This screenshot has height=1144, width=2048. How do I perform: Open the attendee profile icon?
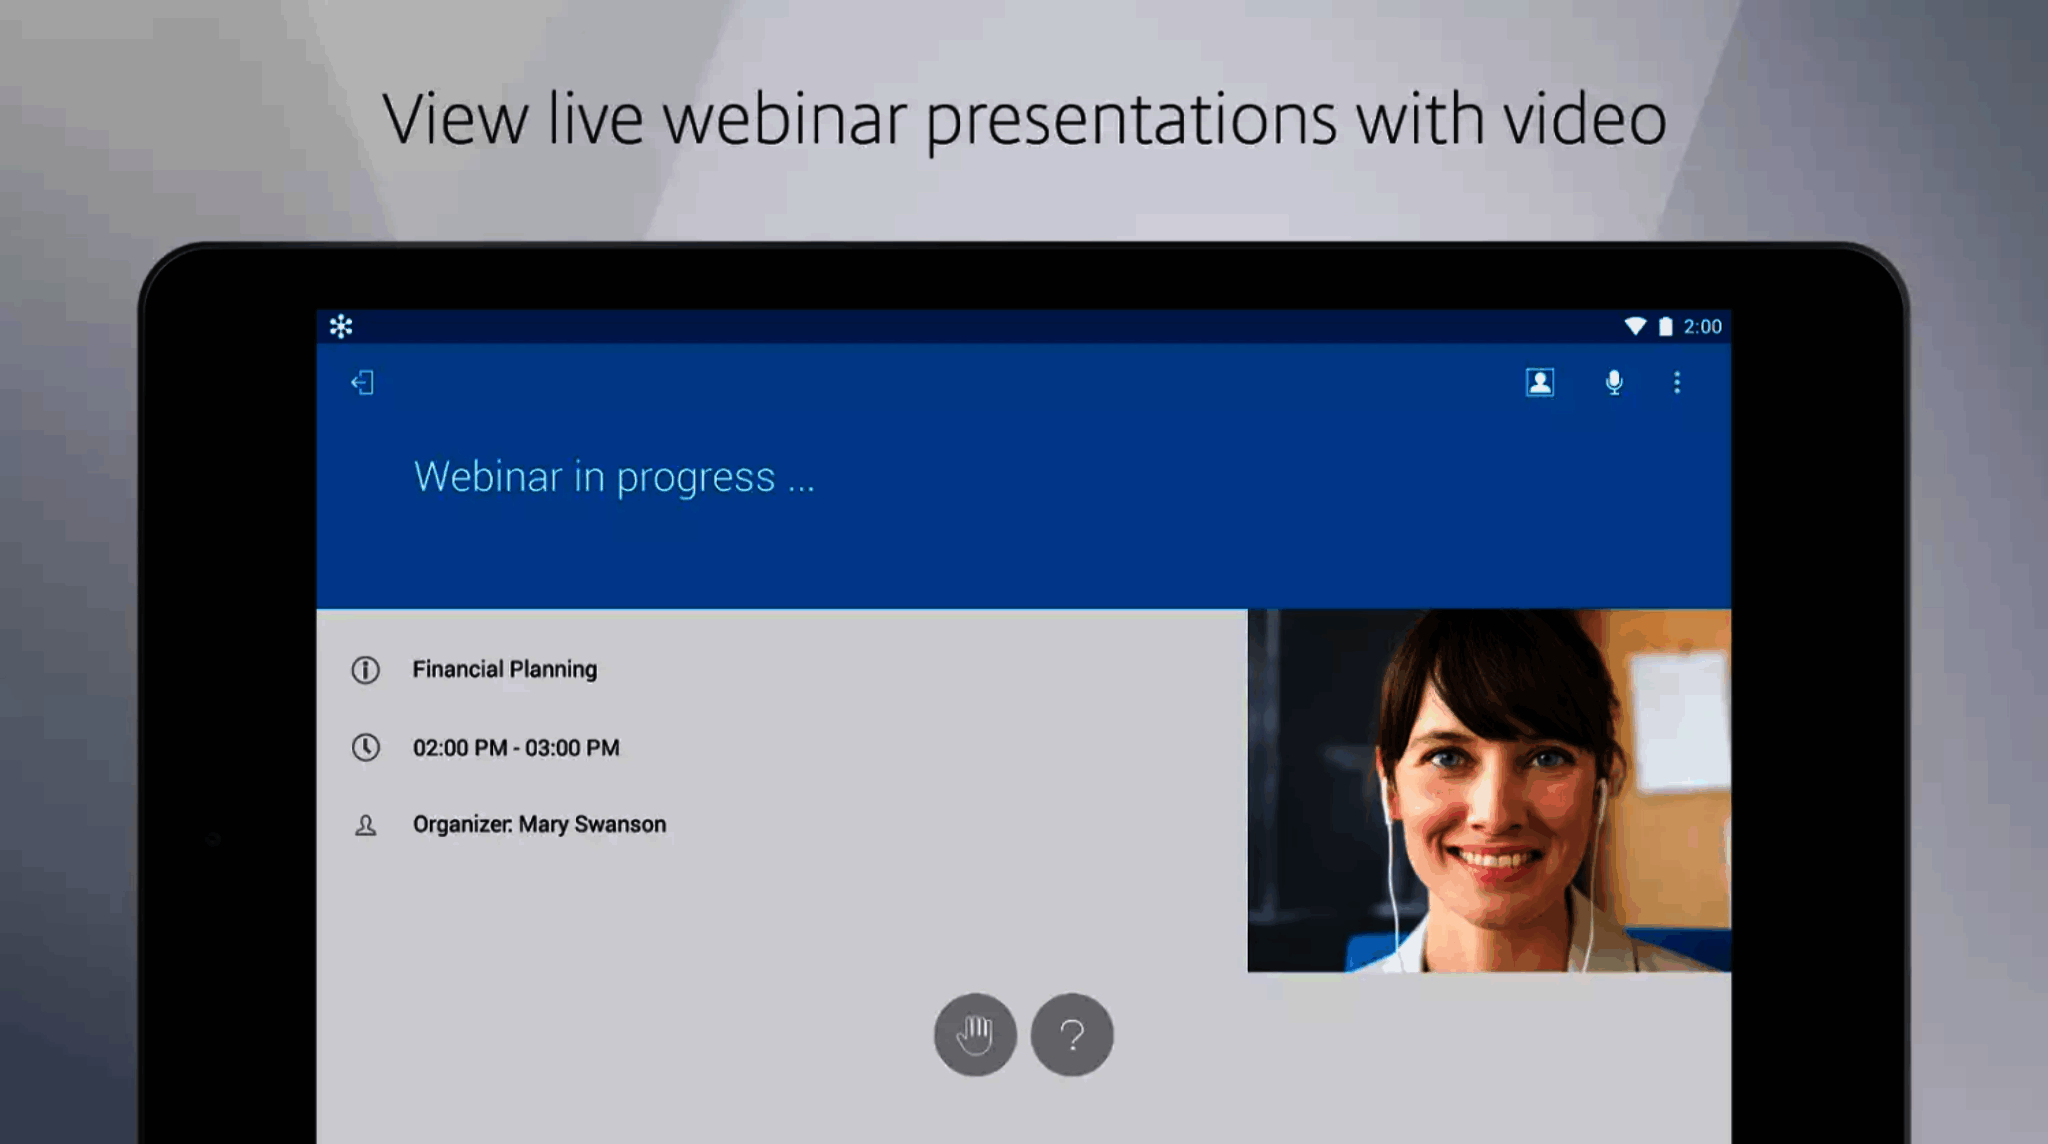click(x=1539, y=382)
